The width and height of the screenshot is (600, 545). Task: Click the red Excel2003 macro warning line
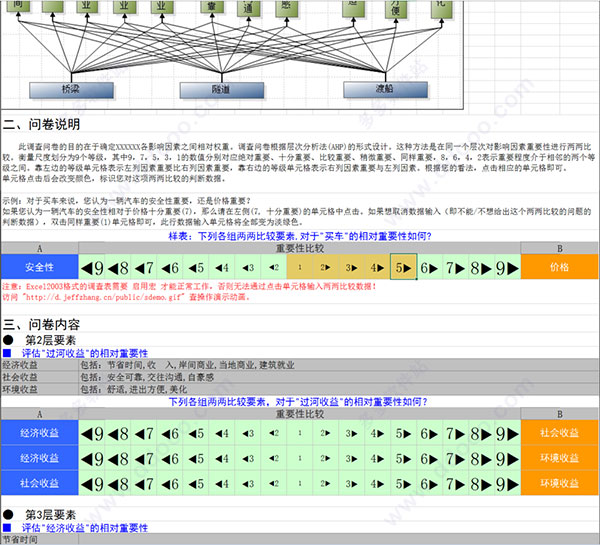click(189, 286)
